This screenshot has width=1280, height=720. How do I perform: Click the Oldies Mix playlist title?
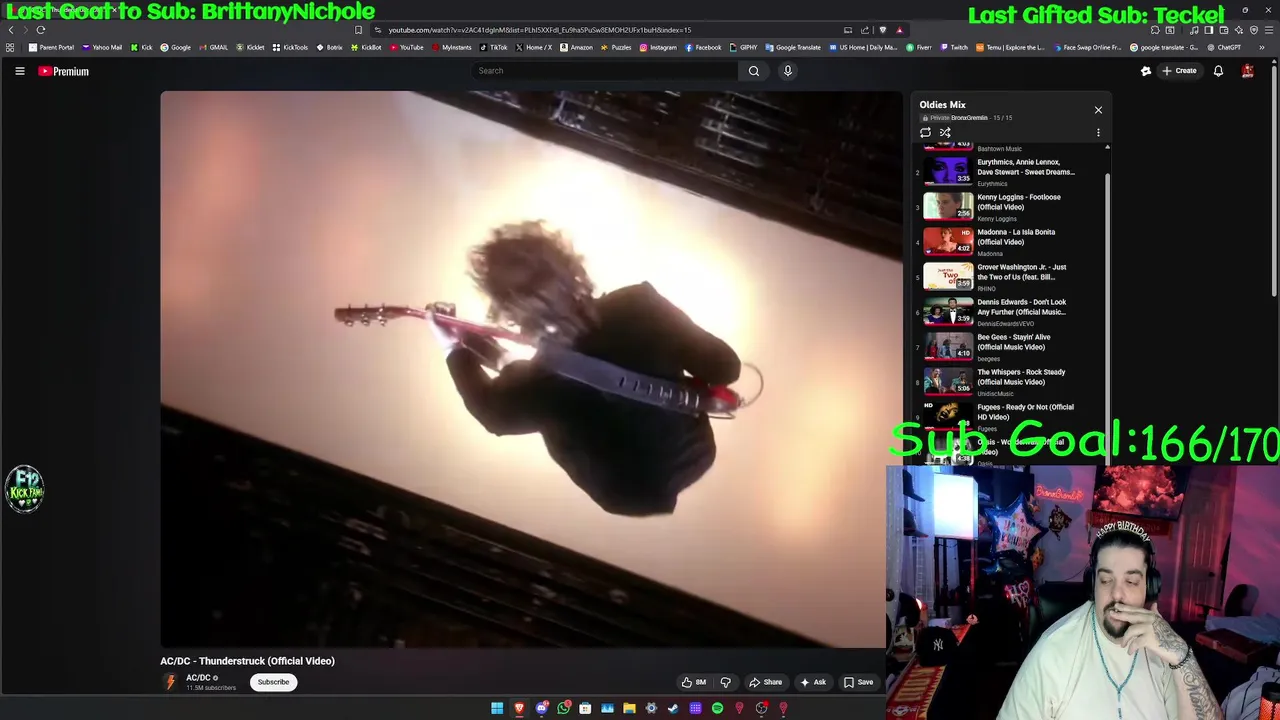coord(942,104)
